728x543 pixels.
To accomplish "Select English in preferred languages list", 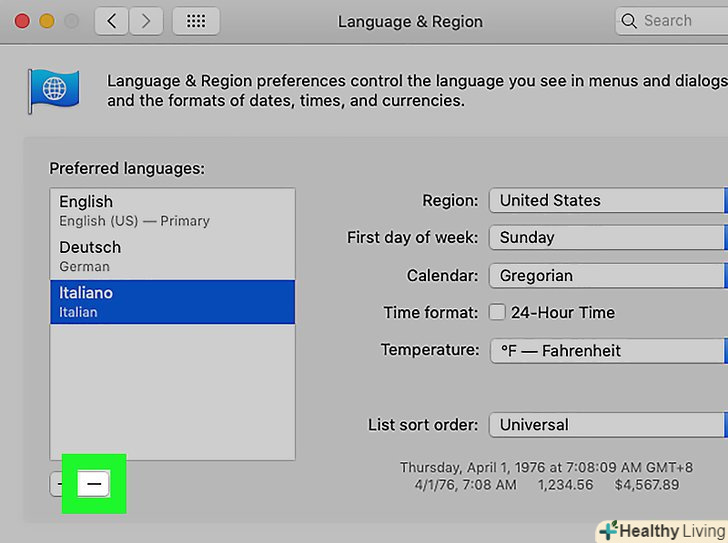I will pyautogui.click(x=172, y=210).
